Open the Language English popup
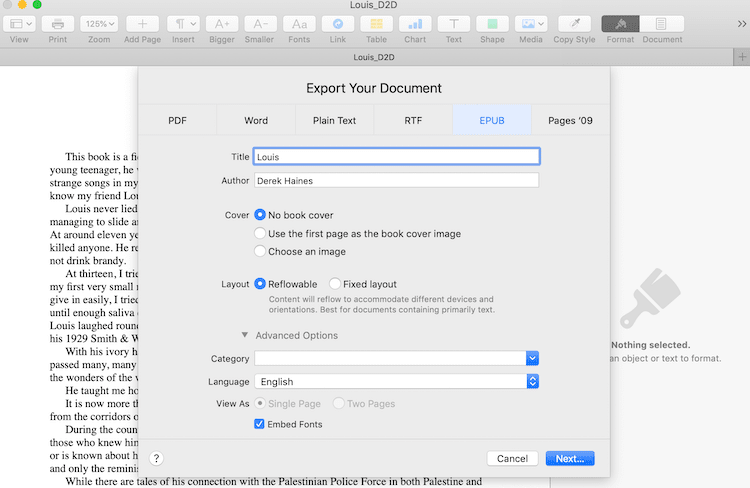The width and height of the screenshot is (750, 488). pyautogui.click(x=397, y=381)
